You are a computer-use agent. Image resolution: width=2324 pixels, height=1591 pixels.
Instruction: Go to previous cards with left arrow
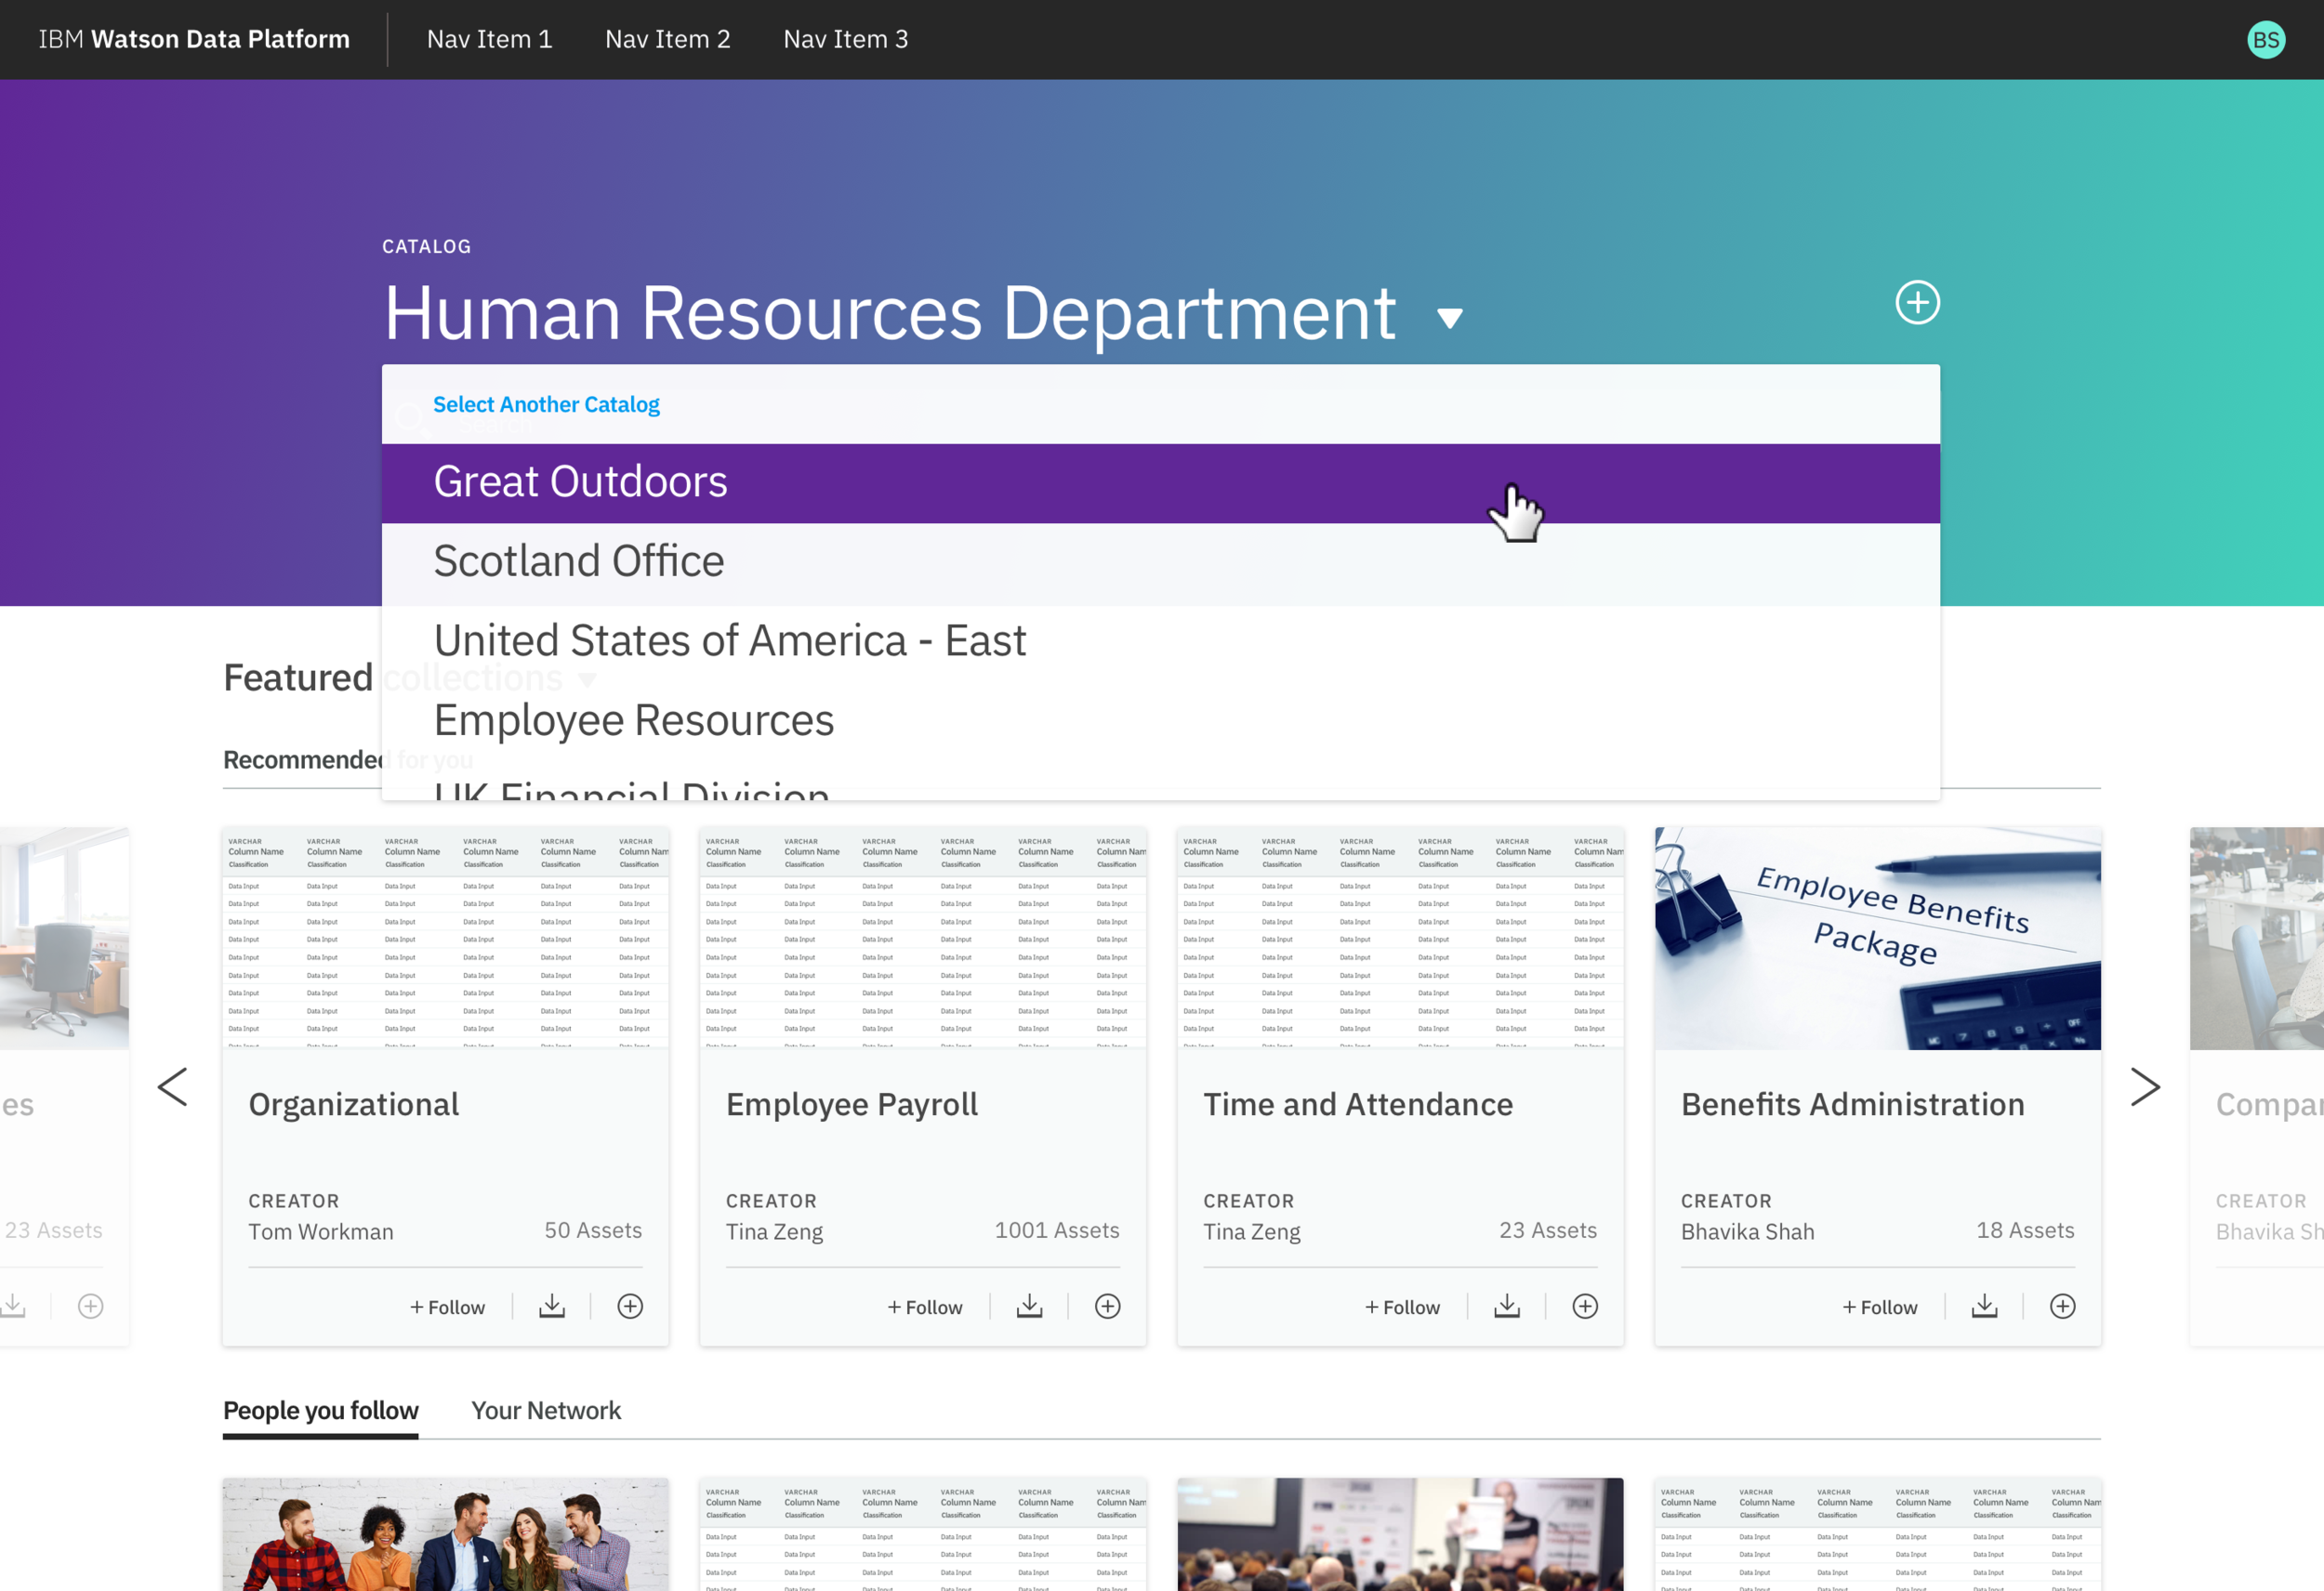[x=172, y=1087]
